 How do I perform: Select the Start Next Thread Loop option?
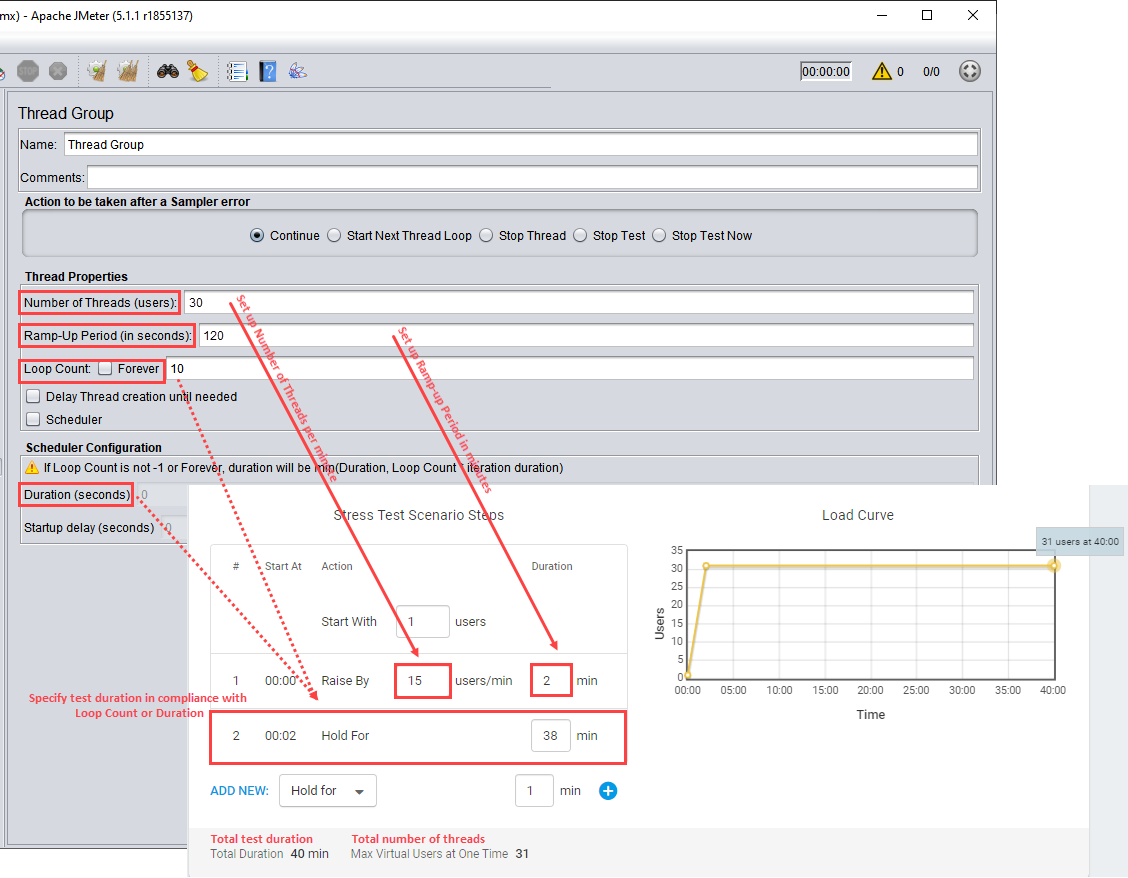334,235
